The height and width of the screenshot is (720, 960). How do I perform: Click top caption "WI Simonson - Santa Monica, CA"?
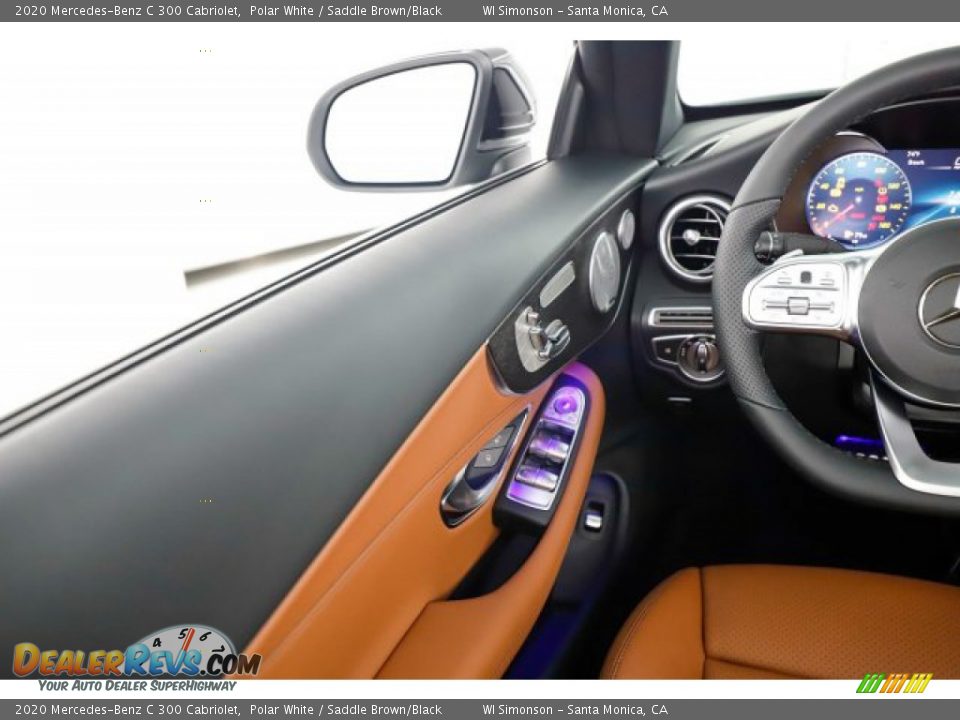[x=575, y=10]
